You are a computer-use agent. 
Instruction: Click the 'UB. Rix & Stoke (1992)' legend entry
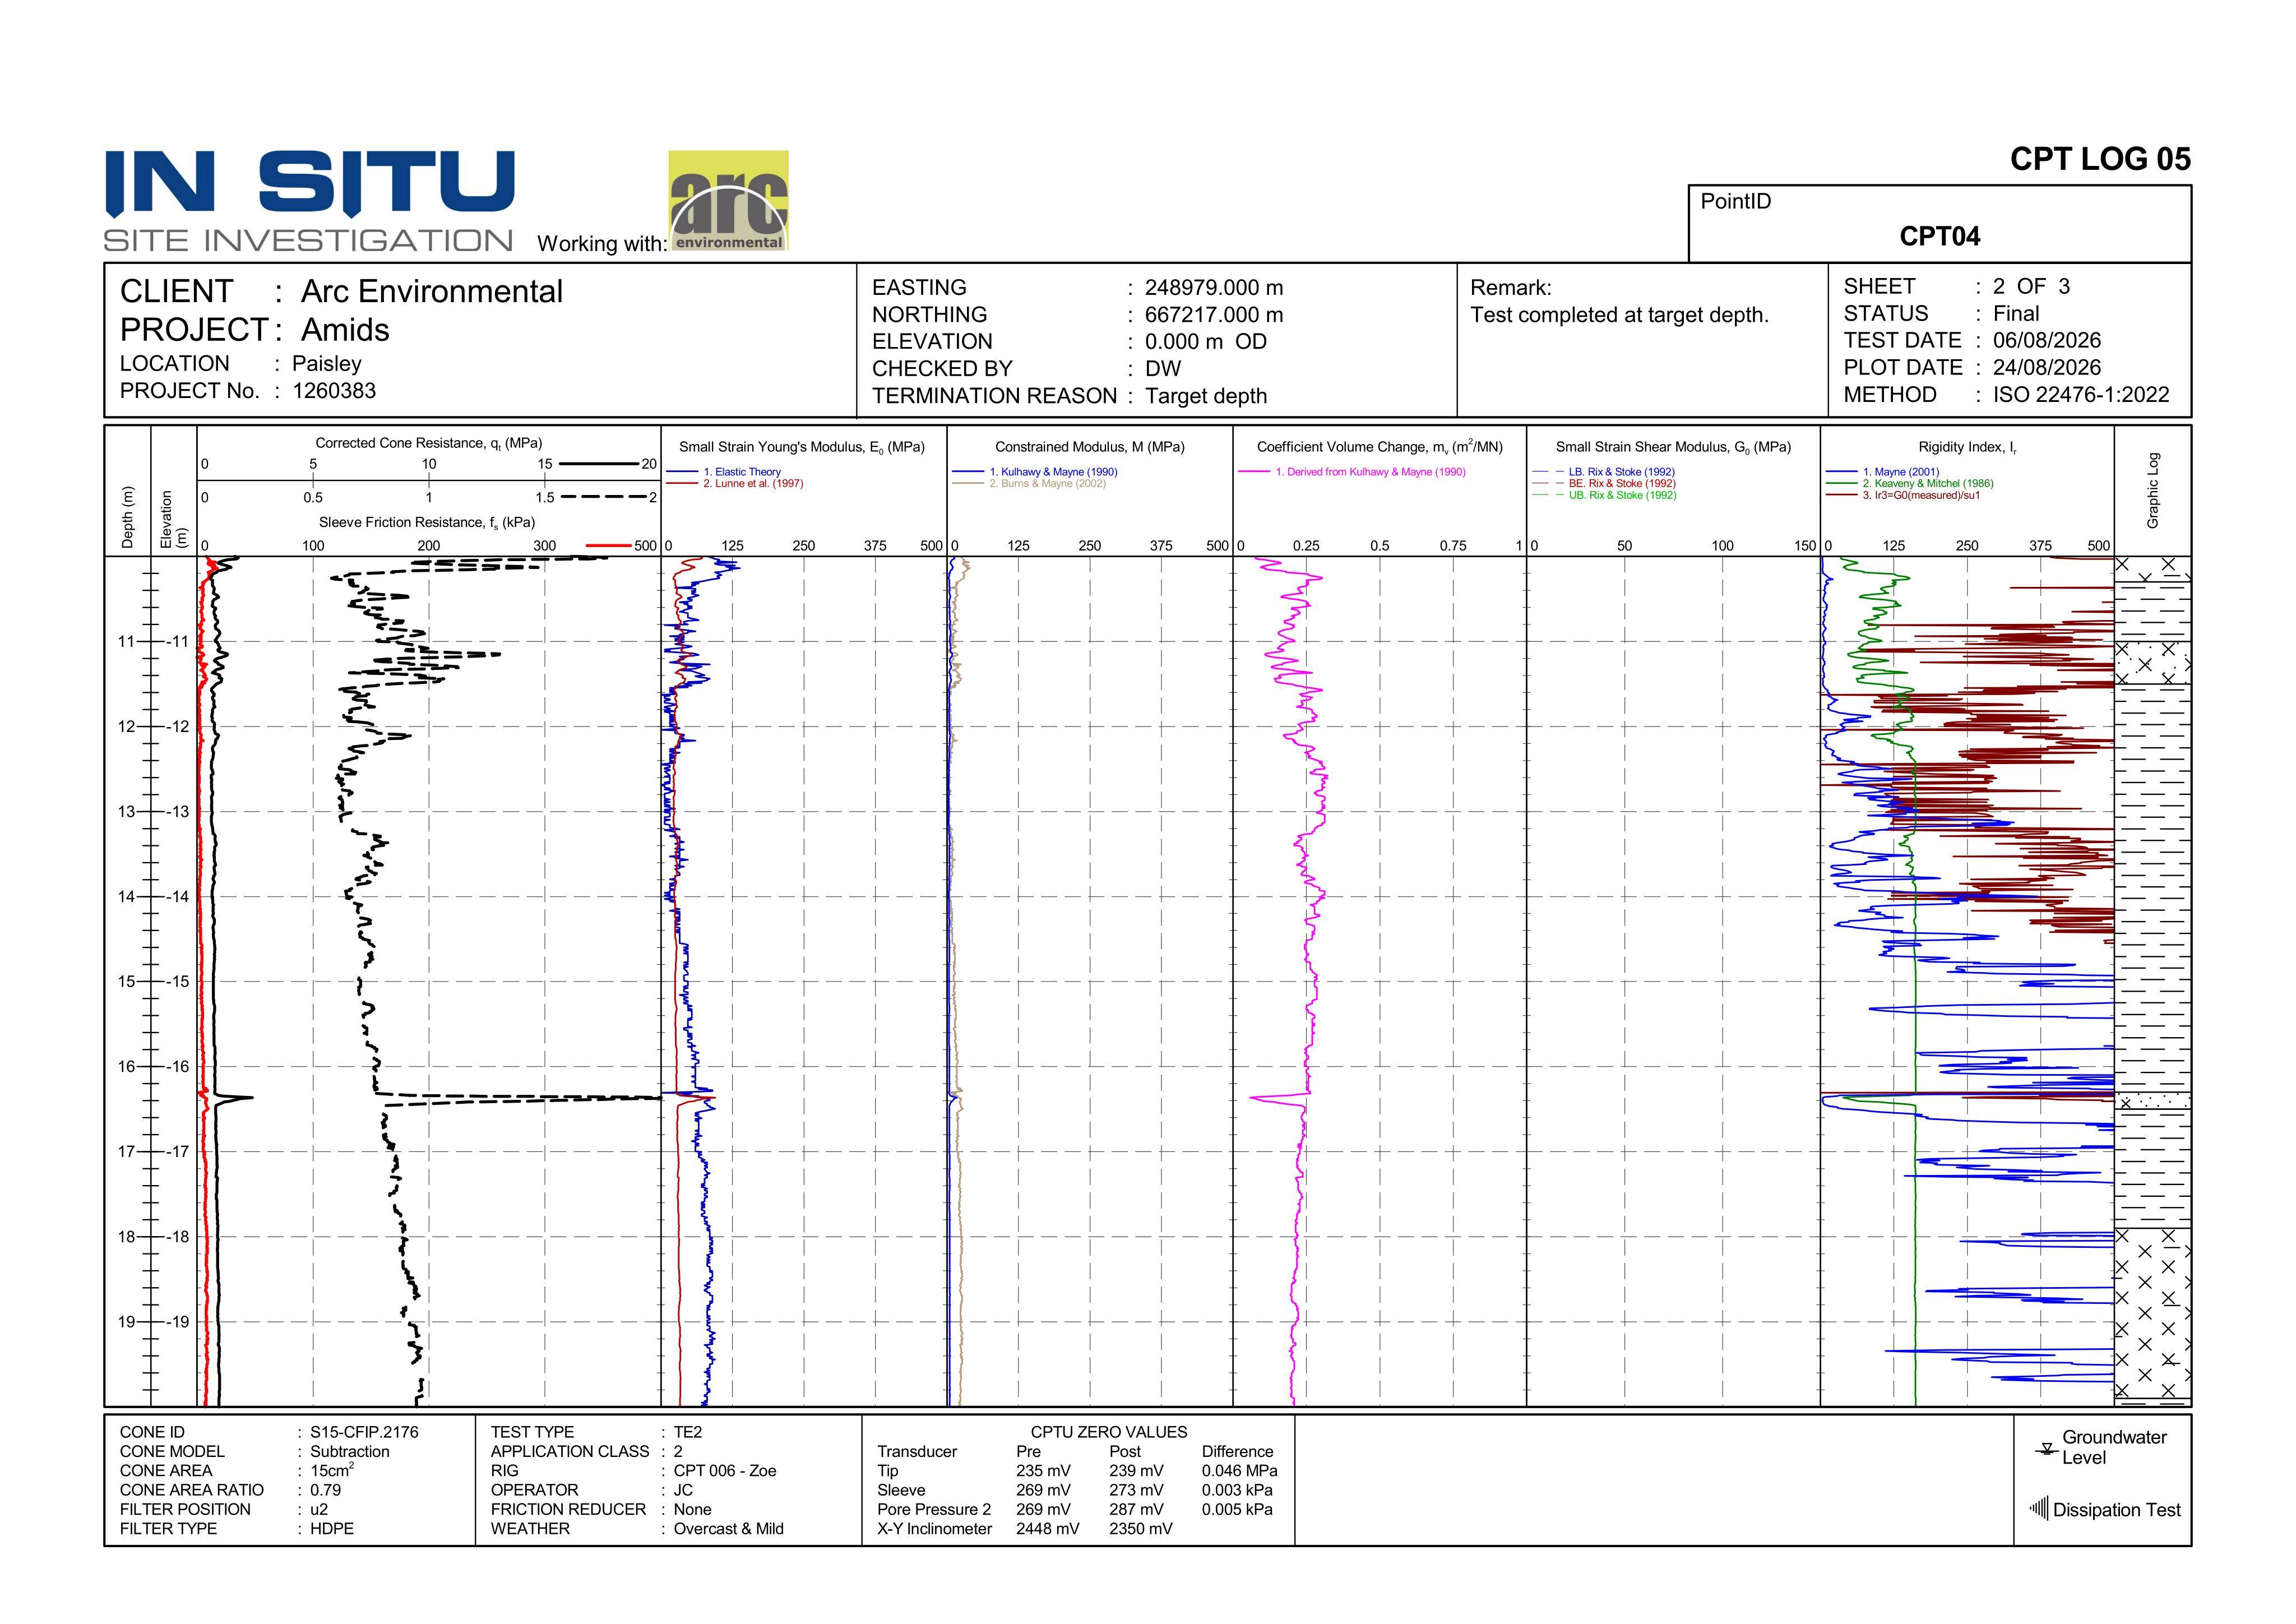(1622, 495)
